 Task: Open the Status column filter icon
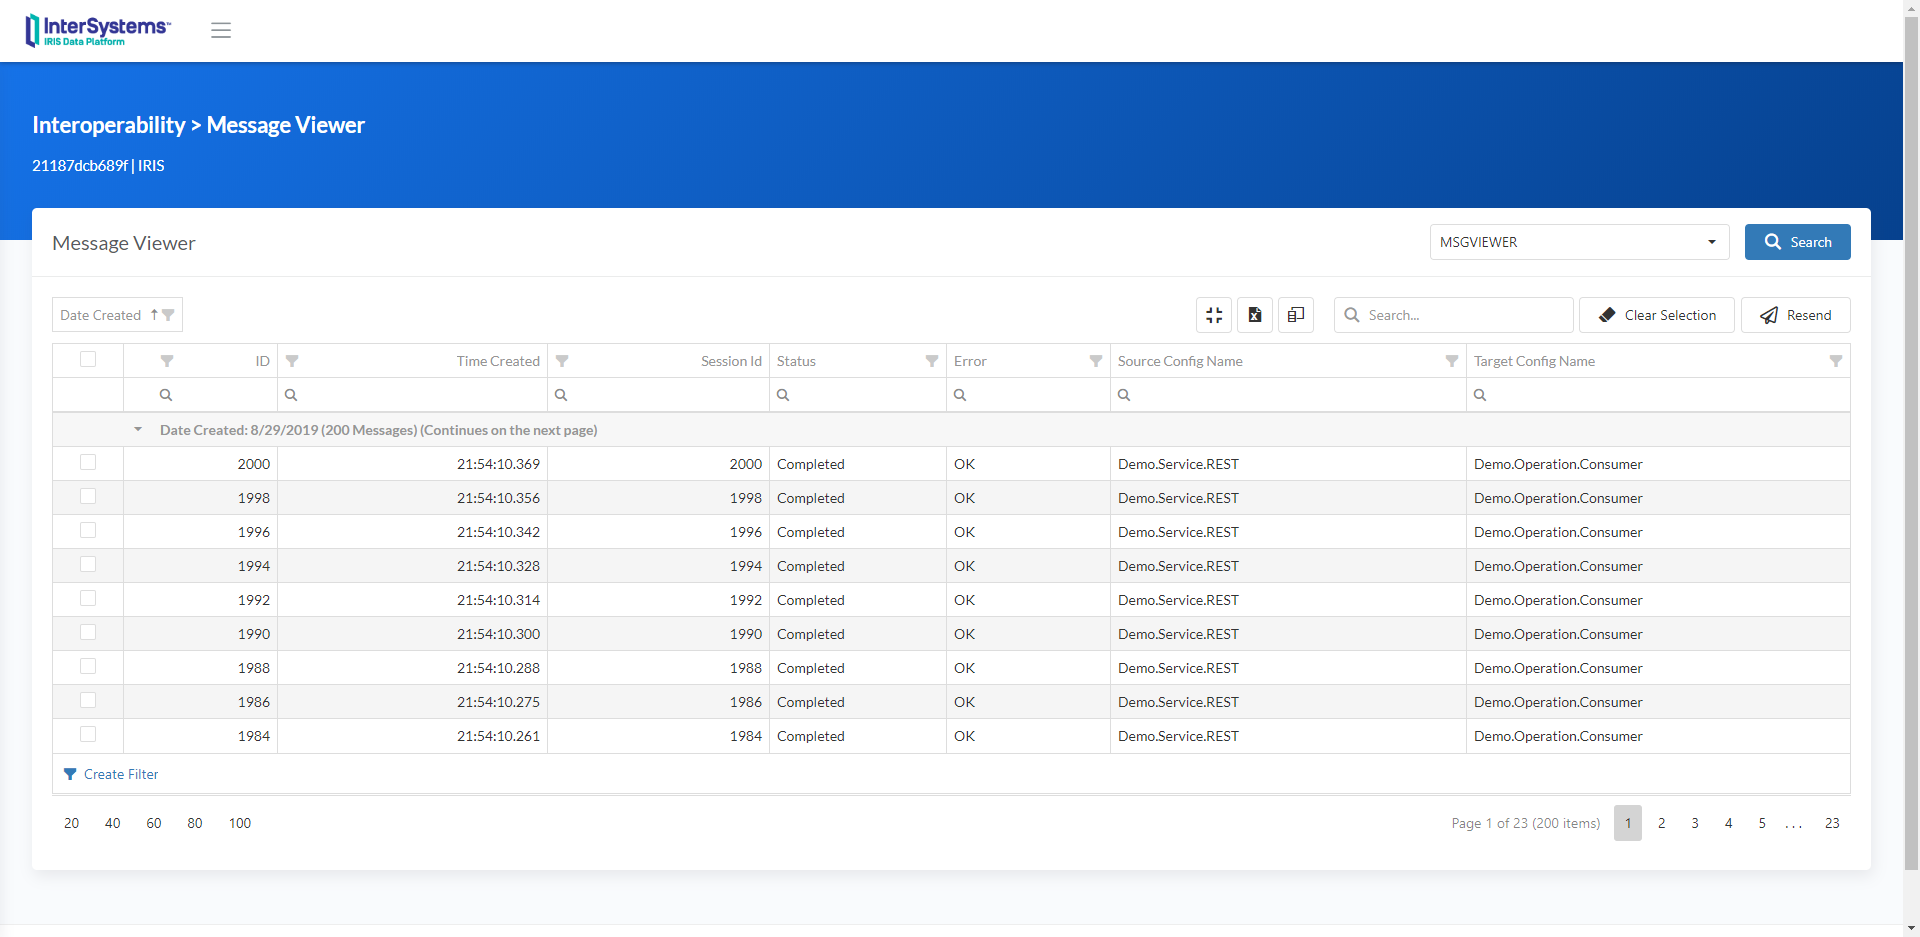tap(932, 361)
